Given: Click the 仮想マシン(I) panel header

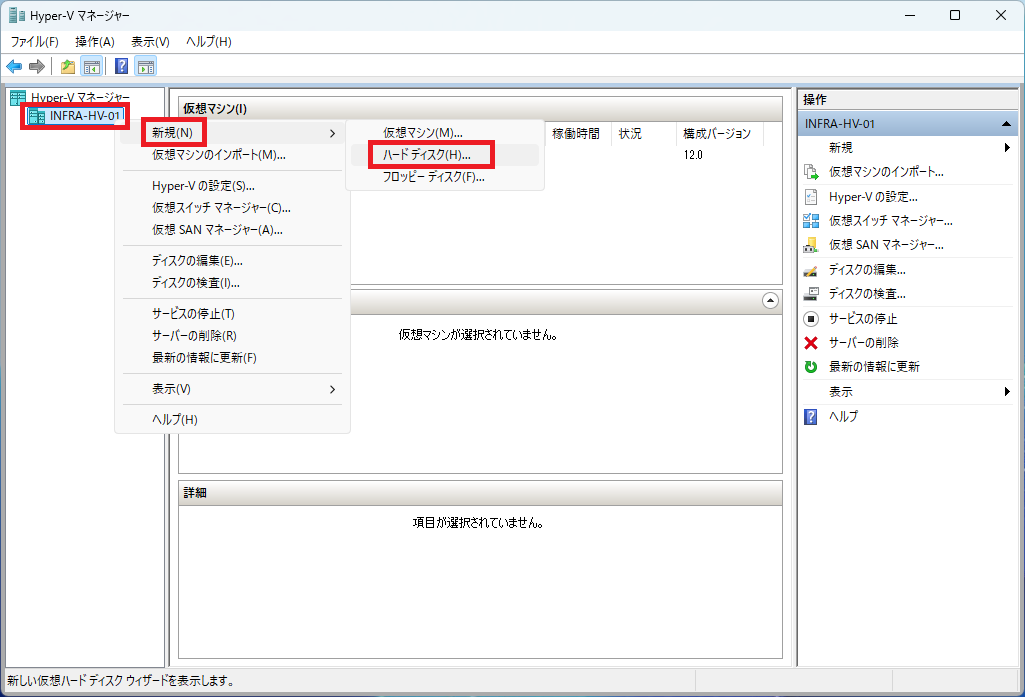Looking at the screenshot, I should tap(480, 109).
